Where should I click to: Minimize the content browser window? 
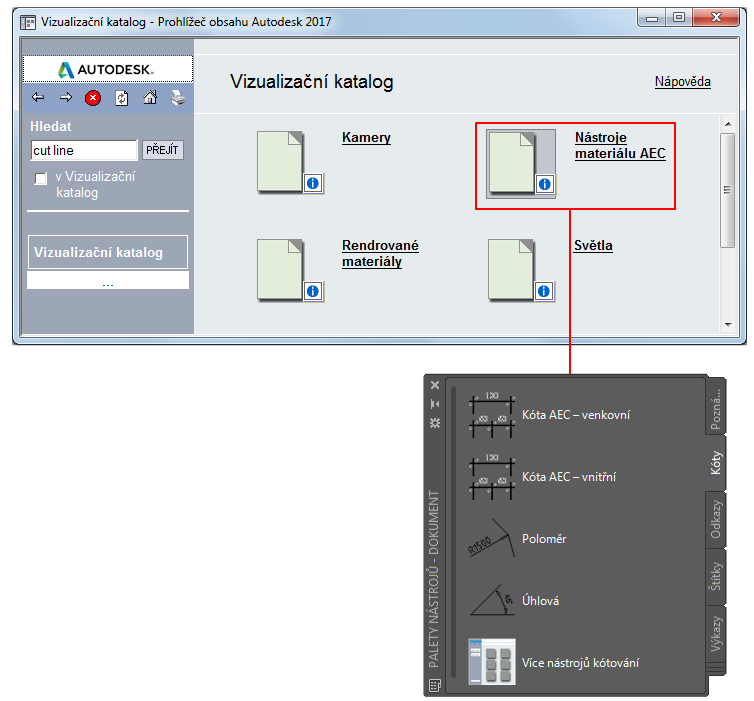[652, 18]
